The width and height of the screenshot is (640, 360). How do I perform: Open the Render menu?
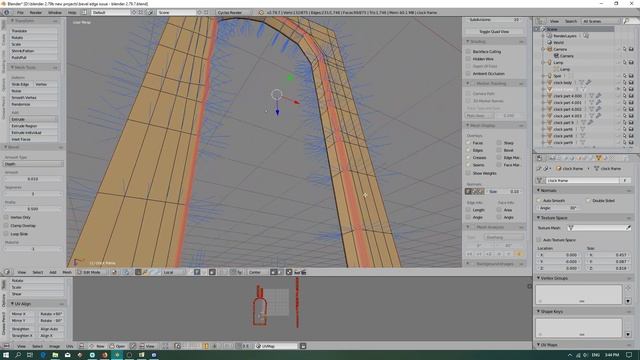pos(36,13)
